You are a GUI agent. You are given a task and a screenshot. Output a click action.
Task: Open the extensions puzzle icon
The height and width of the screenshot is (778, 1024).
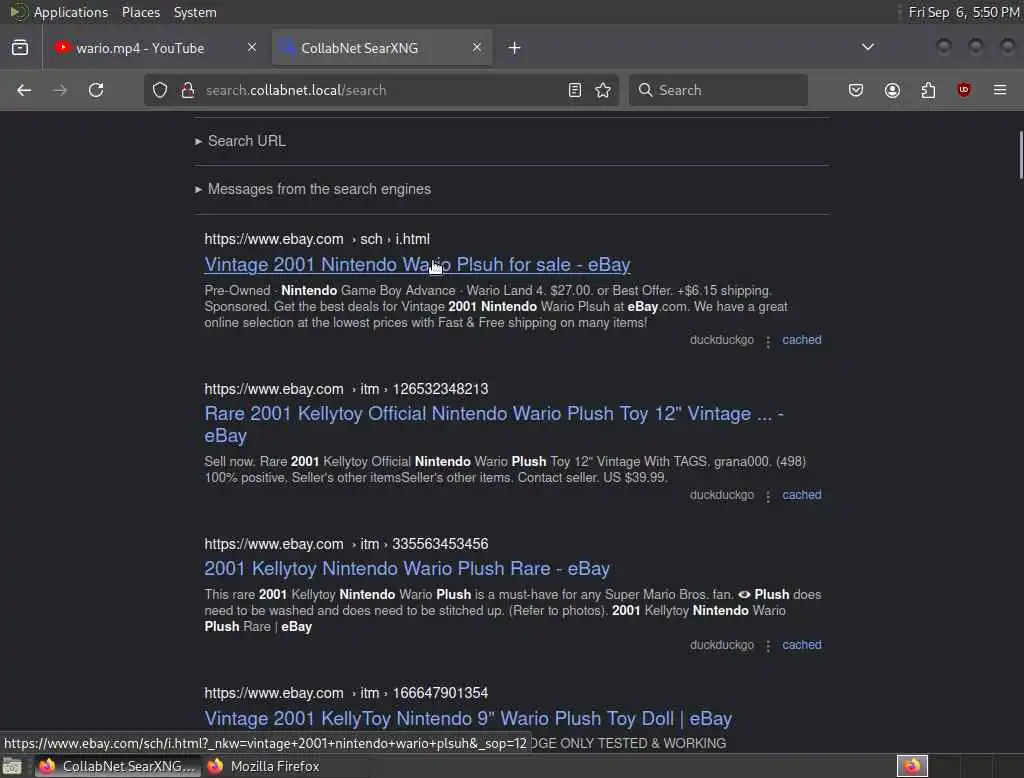pos(928,90)
